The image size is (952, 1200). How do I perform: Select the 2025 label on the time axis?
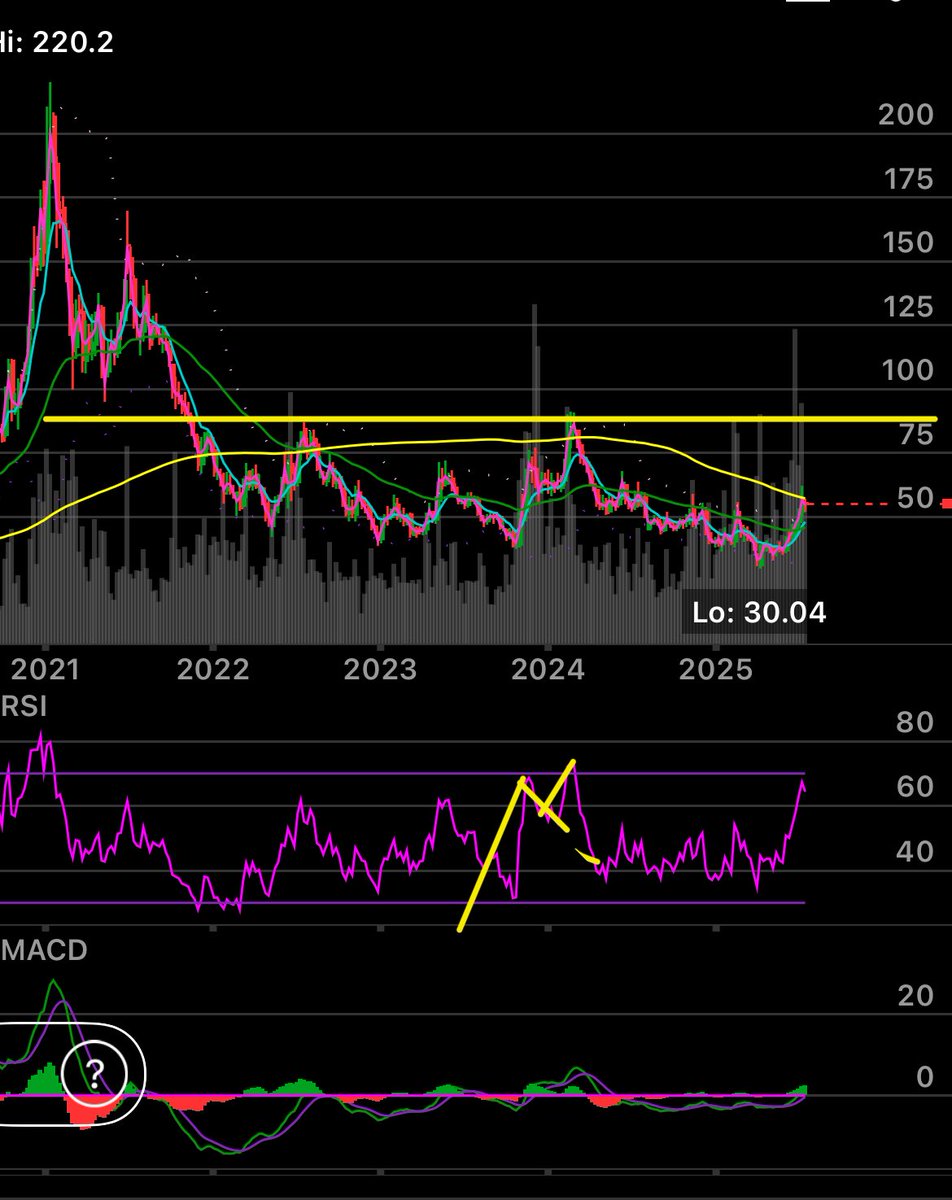pyautogui.click(x=714, y=668)
